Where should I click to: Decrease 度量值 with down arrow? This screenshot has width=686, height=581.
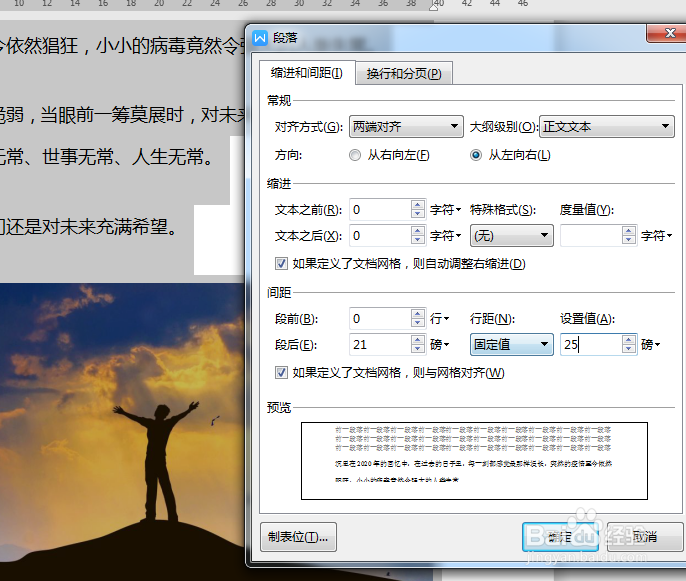pyautogui.click(x=629, y=241)
